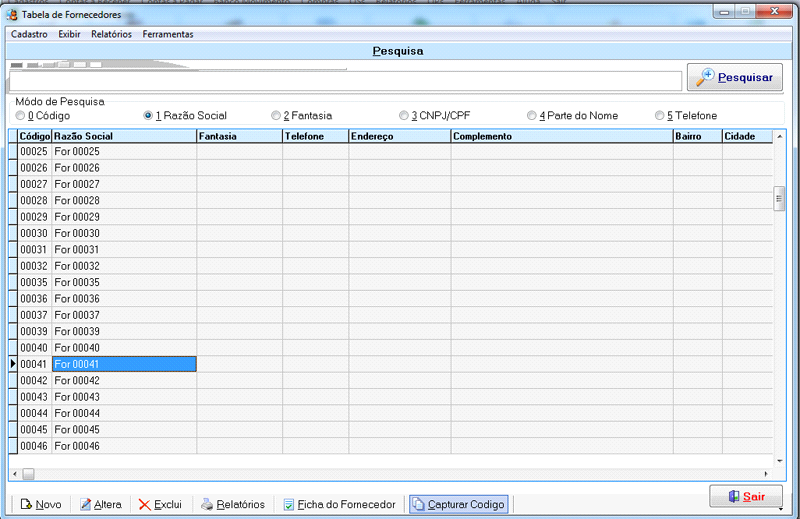The height and width of the screenshot is (519, 800).
Task: Open Relatórios via the printer icon
Action: 207,505
